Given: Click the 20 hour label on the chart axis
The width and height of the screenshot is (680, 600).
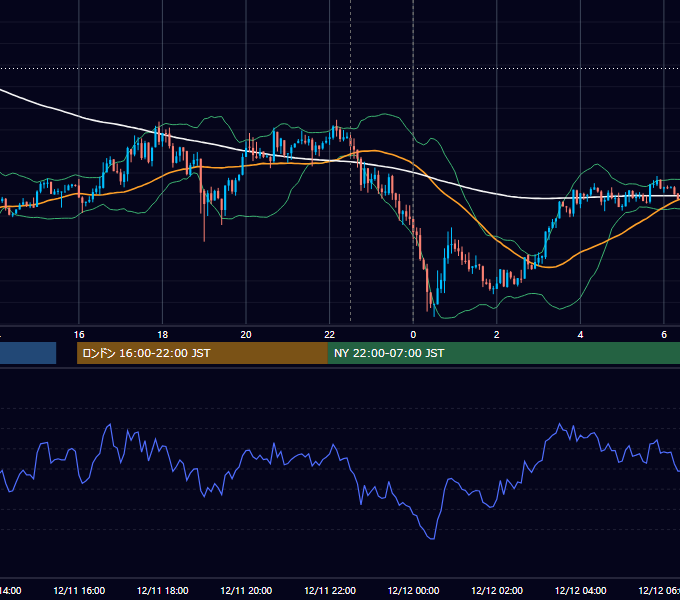Looking at the screenshot, I should 246,335.
